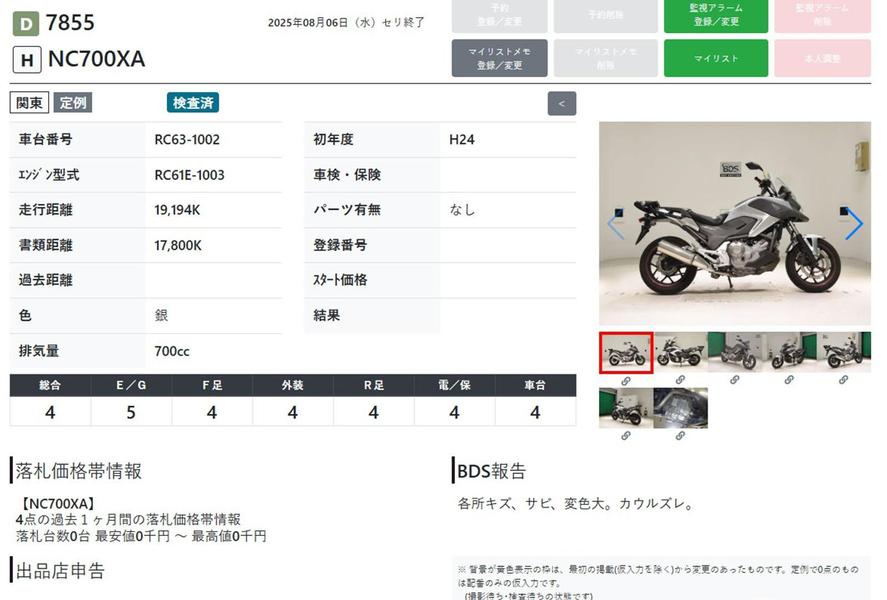Click the link icon under the fourth thumbnail

pyautogui.click(x=788, y=381)
